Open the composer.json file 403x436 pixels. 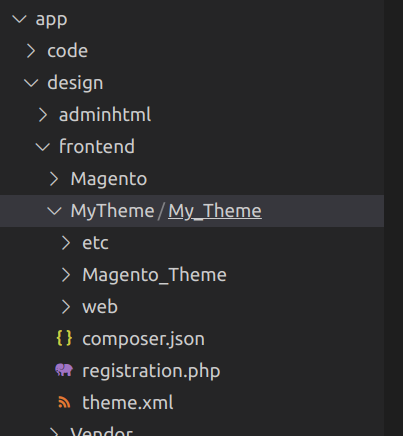[143, 339]
